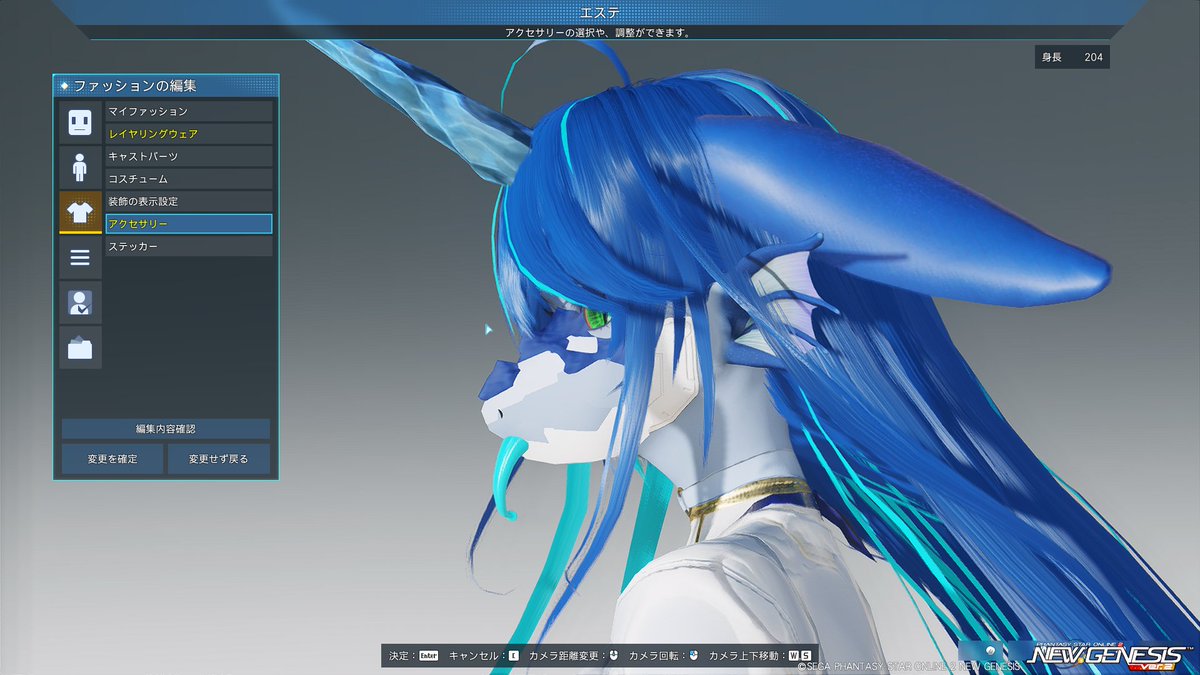Select the person-with-checkmark category icon
Image resolution: width=1200 pixels, height=675 pixels.
click(80, 302)
